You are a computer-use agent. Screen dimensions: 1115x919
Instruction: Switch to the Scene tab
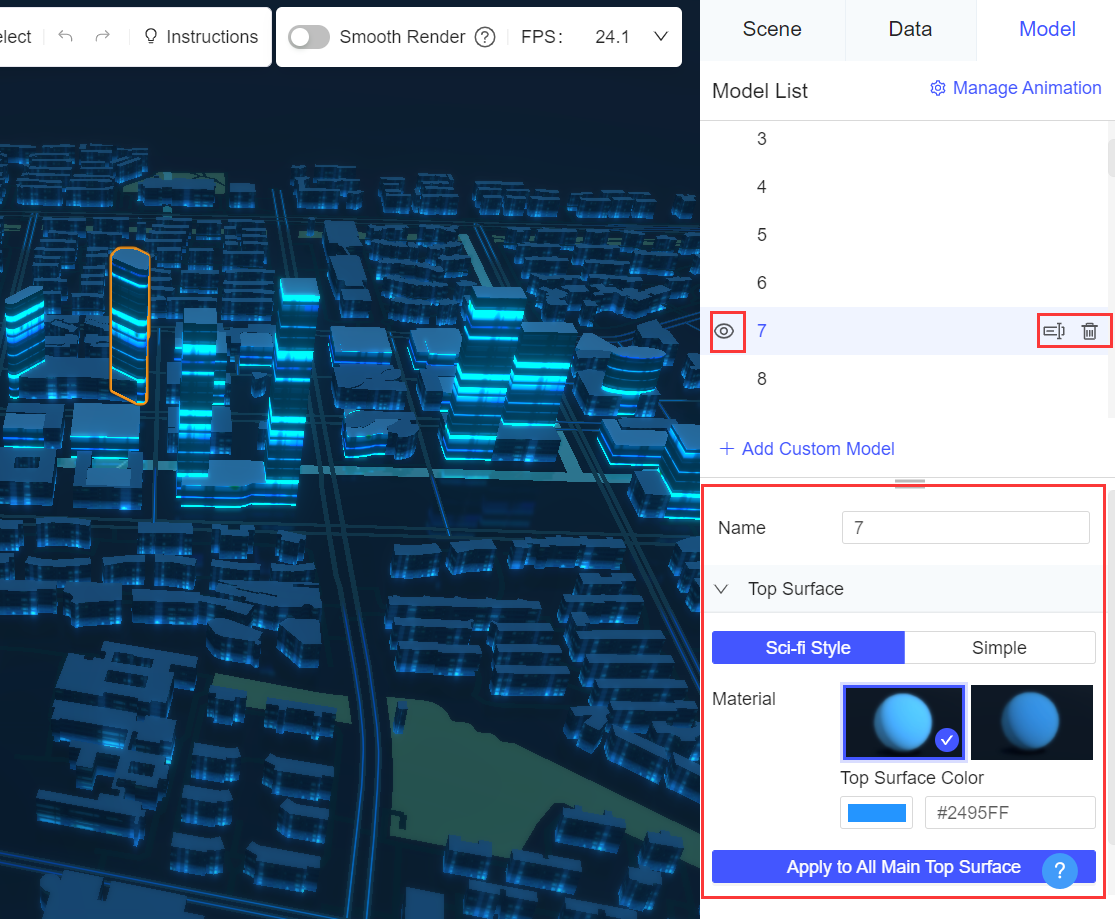(771, 29)
